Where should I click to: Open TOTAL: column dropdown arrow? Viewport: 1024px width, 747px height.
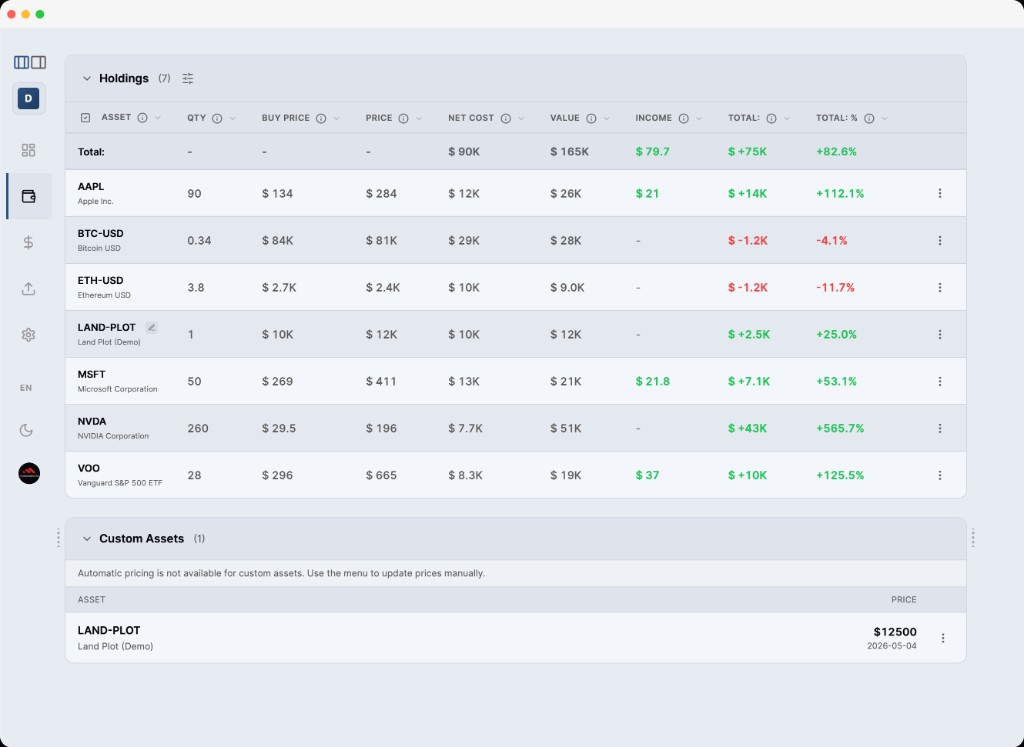click(x=787, y=118)
